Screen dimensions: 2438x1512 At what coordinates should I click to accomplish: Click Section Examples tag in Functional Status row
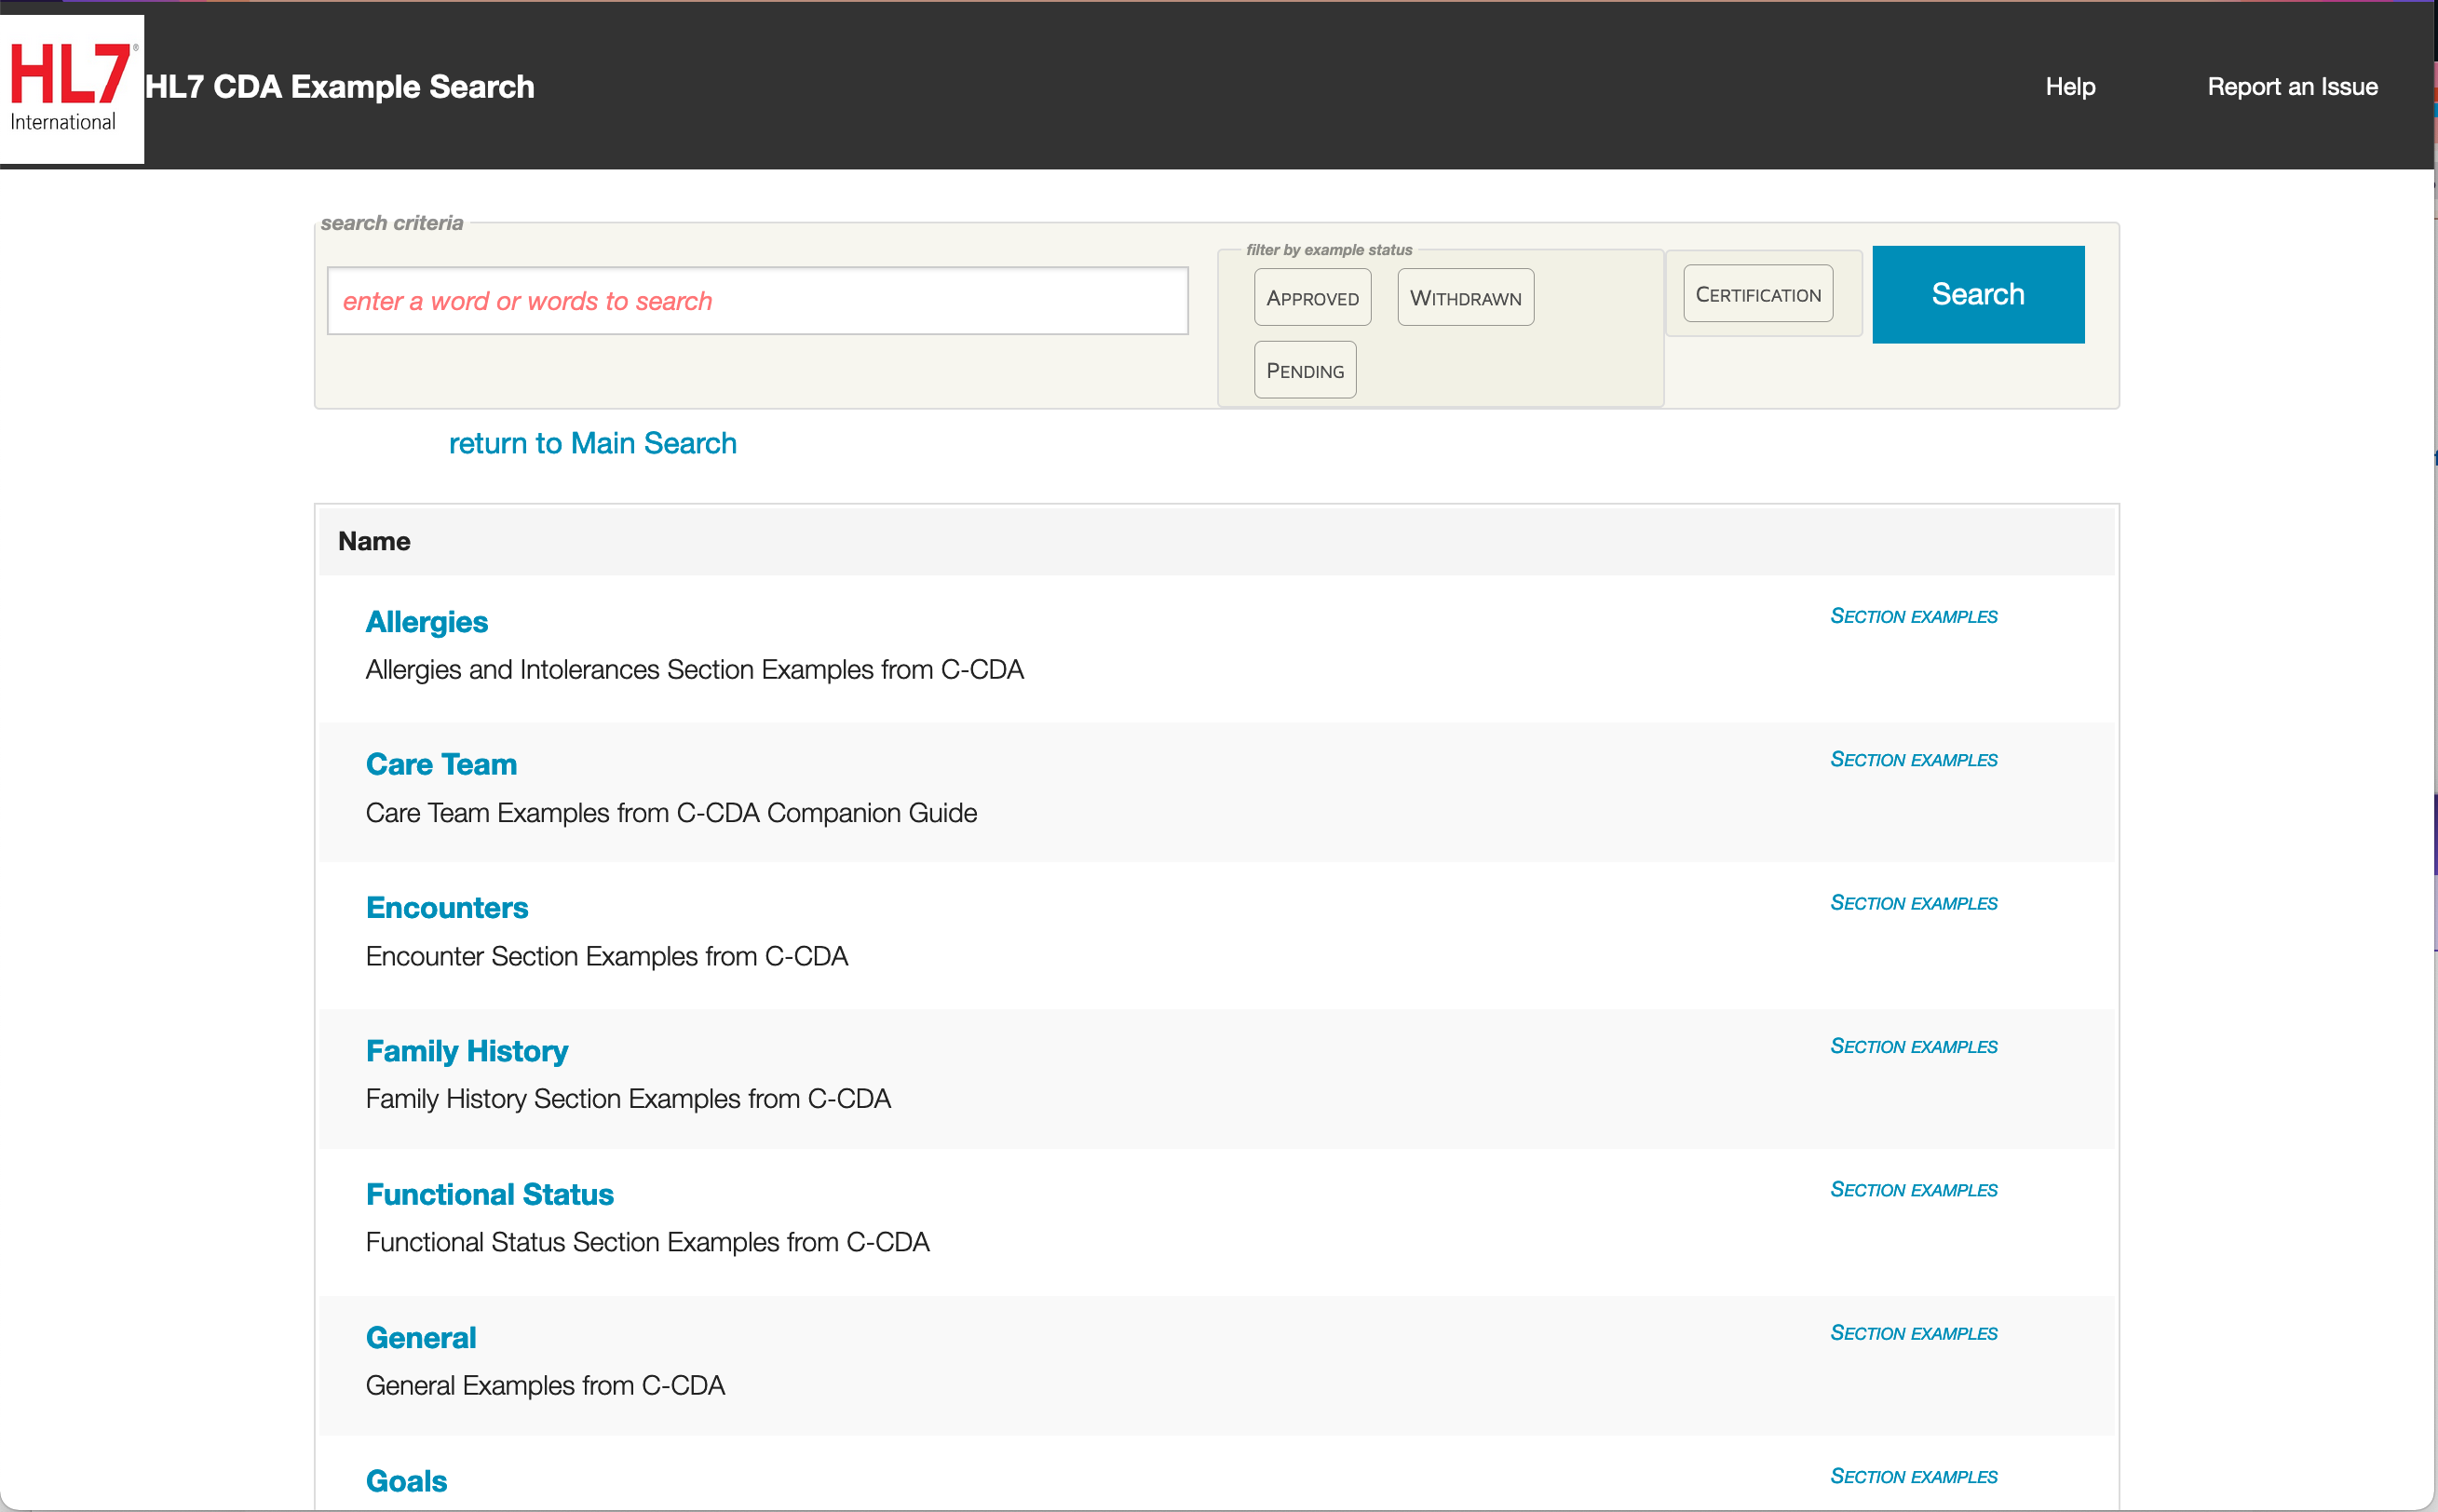coord(1913,1189)
